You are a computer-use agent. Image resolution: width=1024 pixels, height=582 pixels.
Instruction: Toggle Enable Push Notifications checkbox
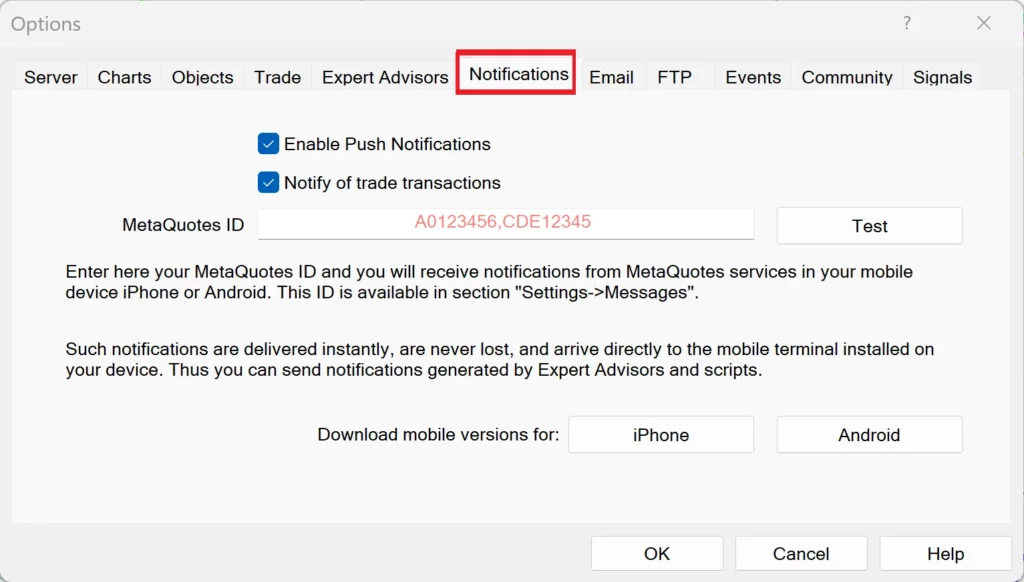[x=268, y=144]
